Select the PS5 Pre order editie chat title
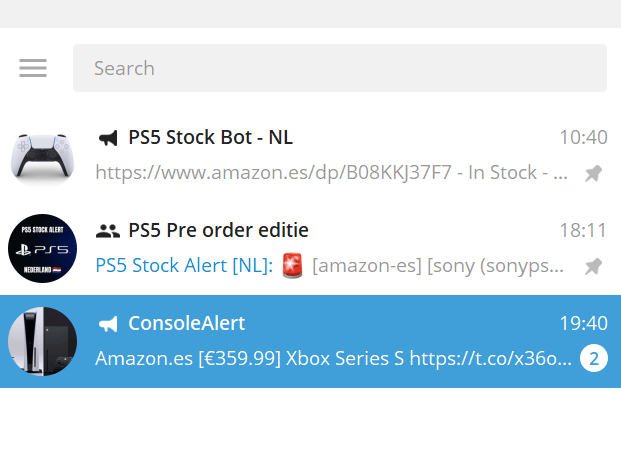621x468 pixels. click(x=218, y=231)
